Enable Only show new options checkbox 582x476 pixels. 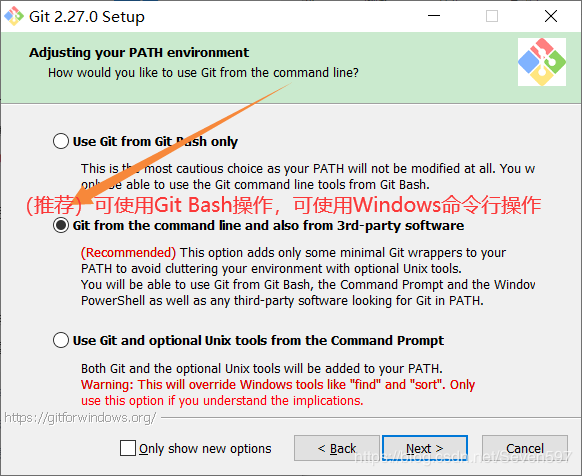[x=128, y=448]
